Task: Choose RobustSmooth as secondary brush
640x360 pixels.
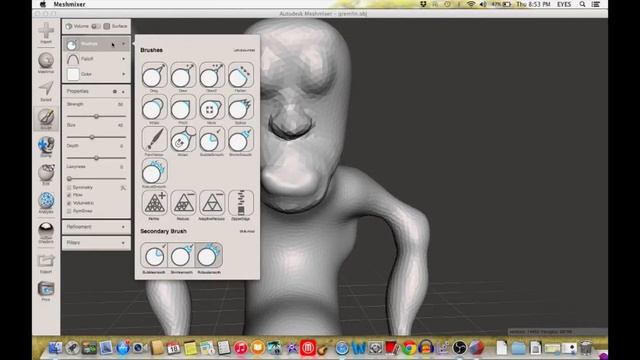Action: tap(209, 255)
